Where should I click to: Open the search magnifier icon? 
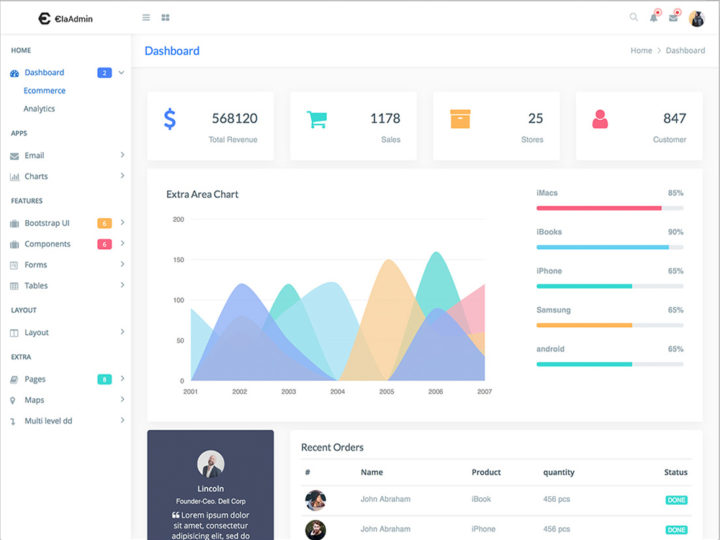click(x=633, y=17)
